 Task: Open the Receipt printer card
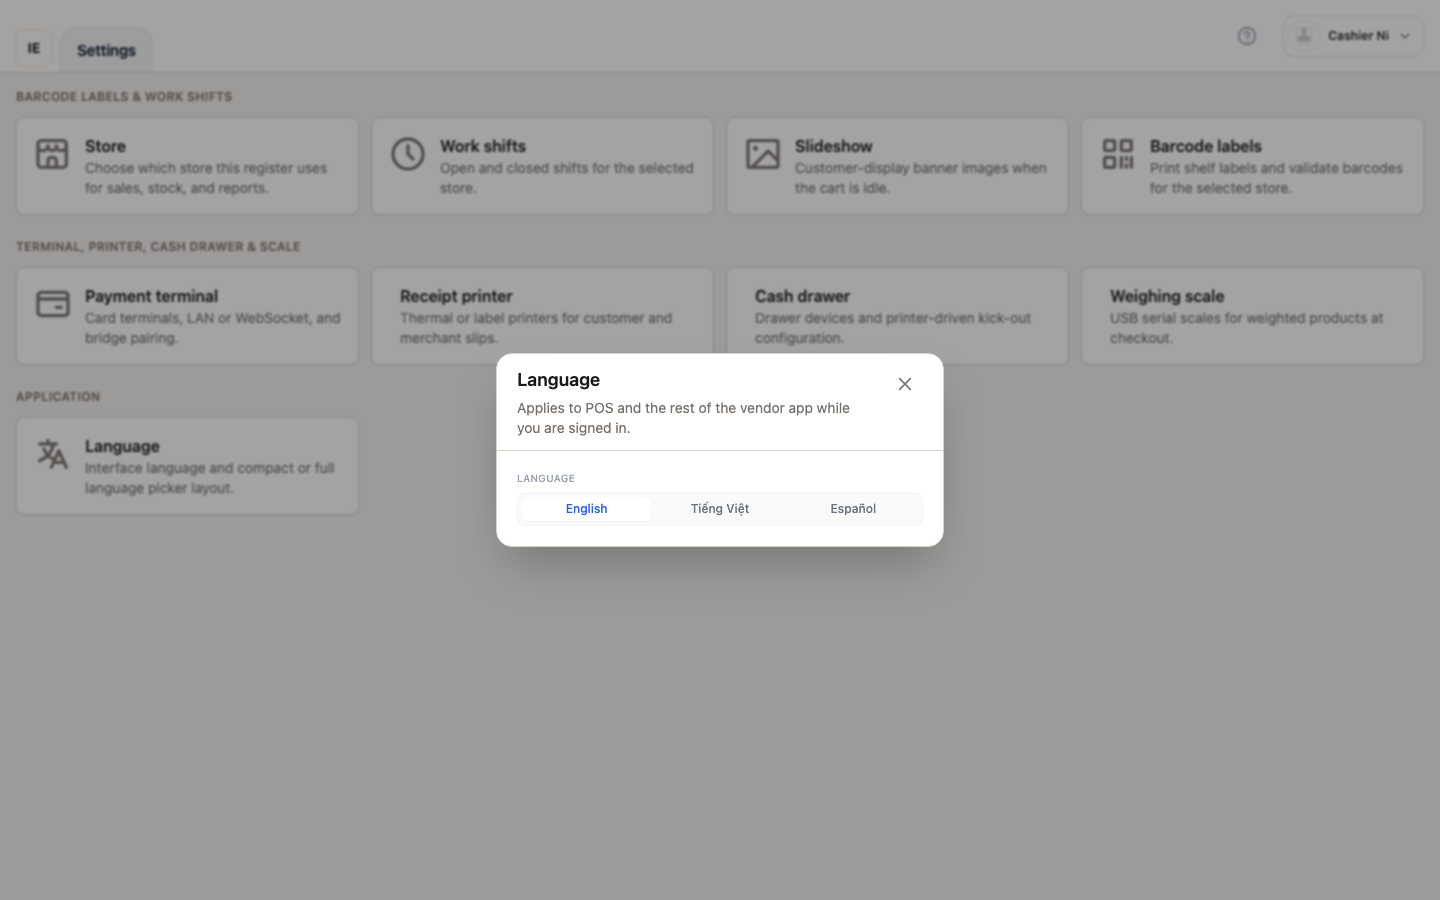coord(542,316)
